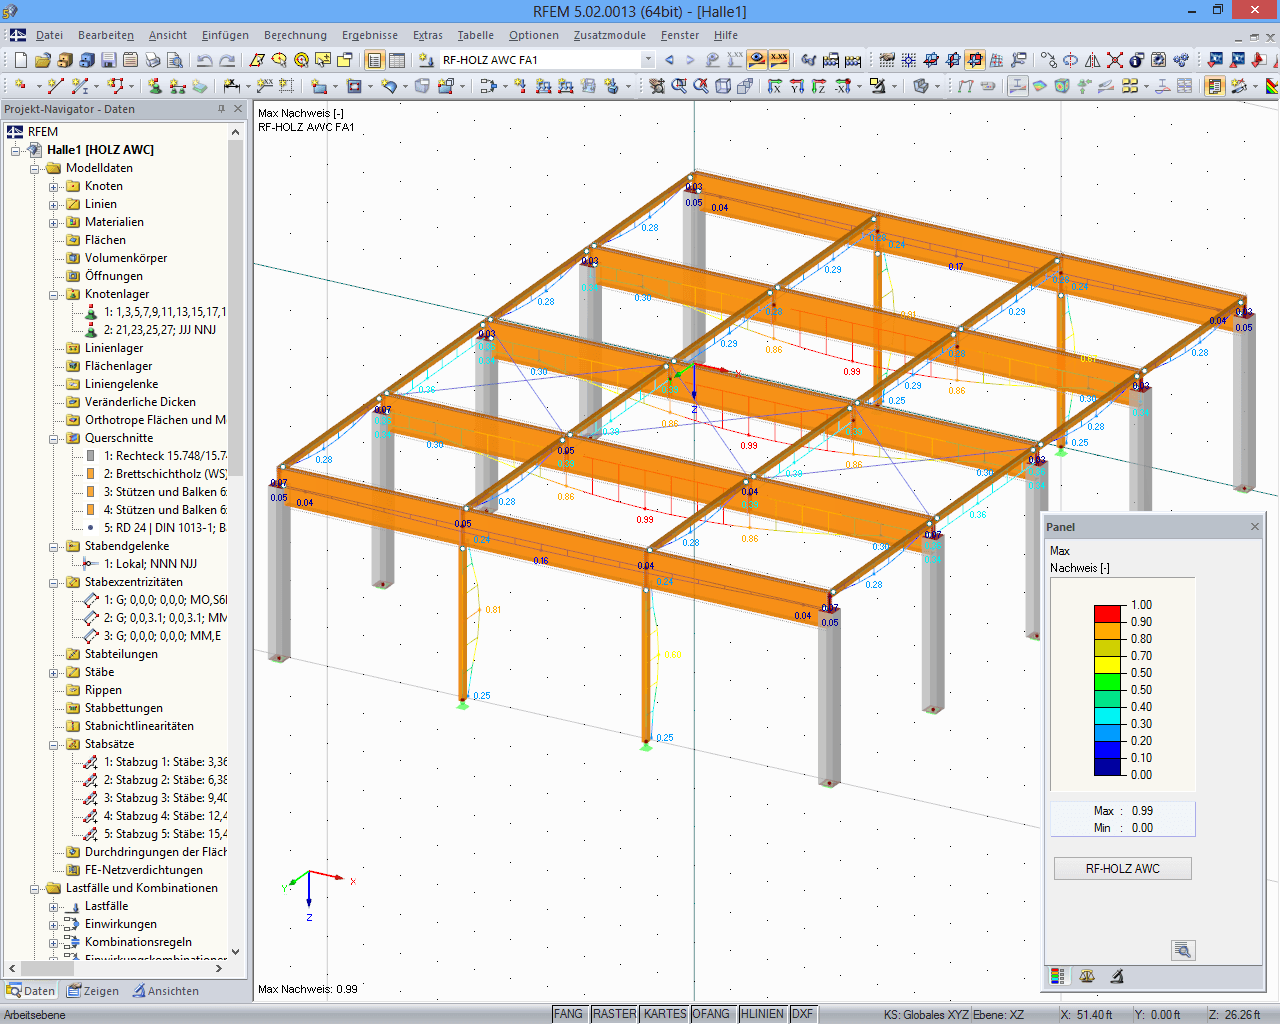Toggle the KARTES status bar button
Screen dimensions: 1280x1024
tap(665, 1014)
